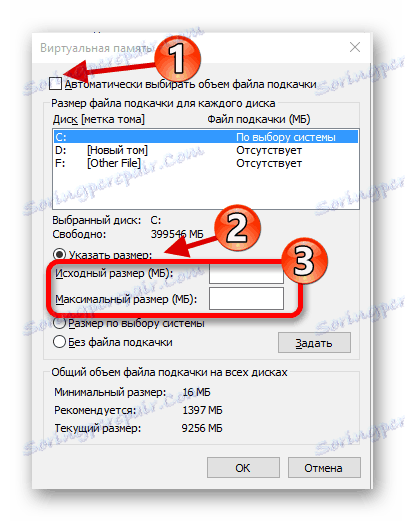
Task: Close the Виртуальная память dialog with X
Action: click(x=355, y=47)
